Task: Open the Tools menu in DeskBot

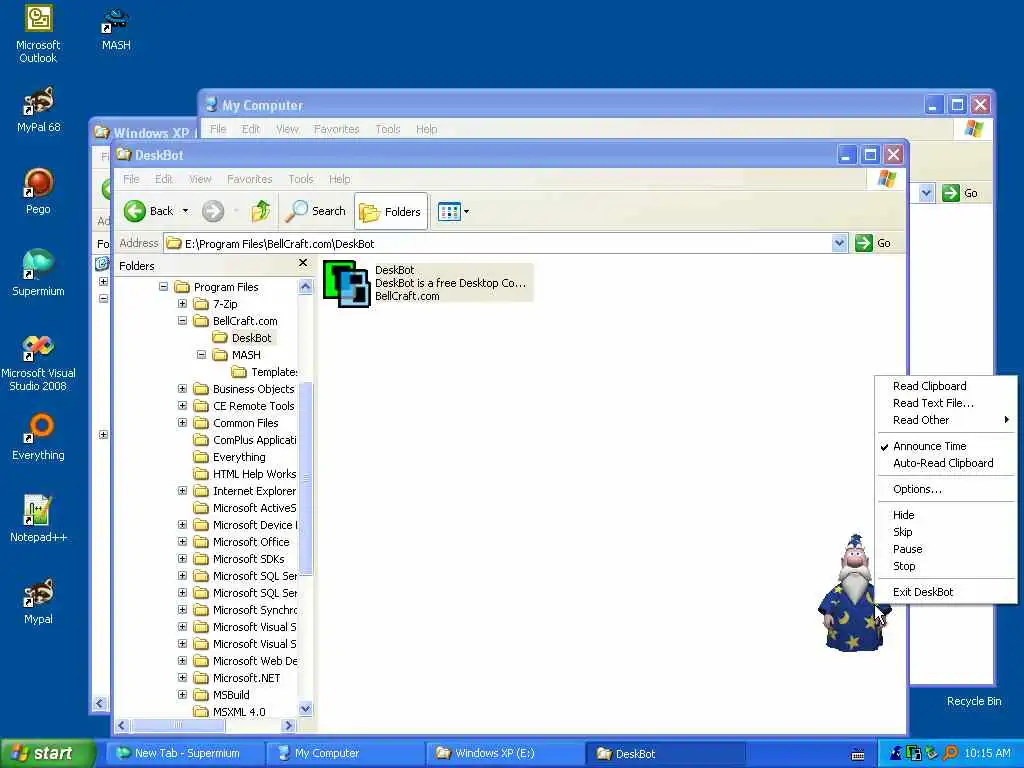Action: click(x=300, y=179)
